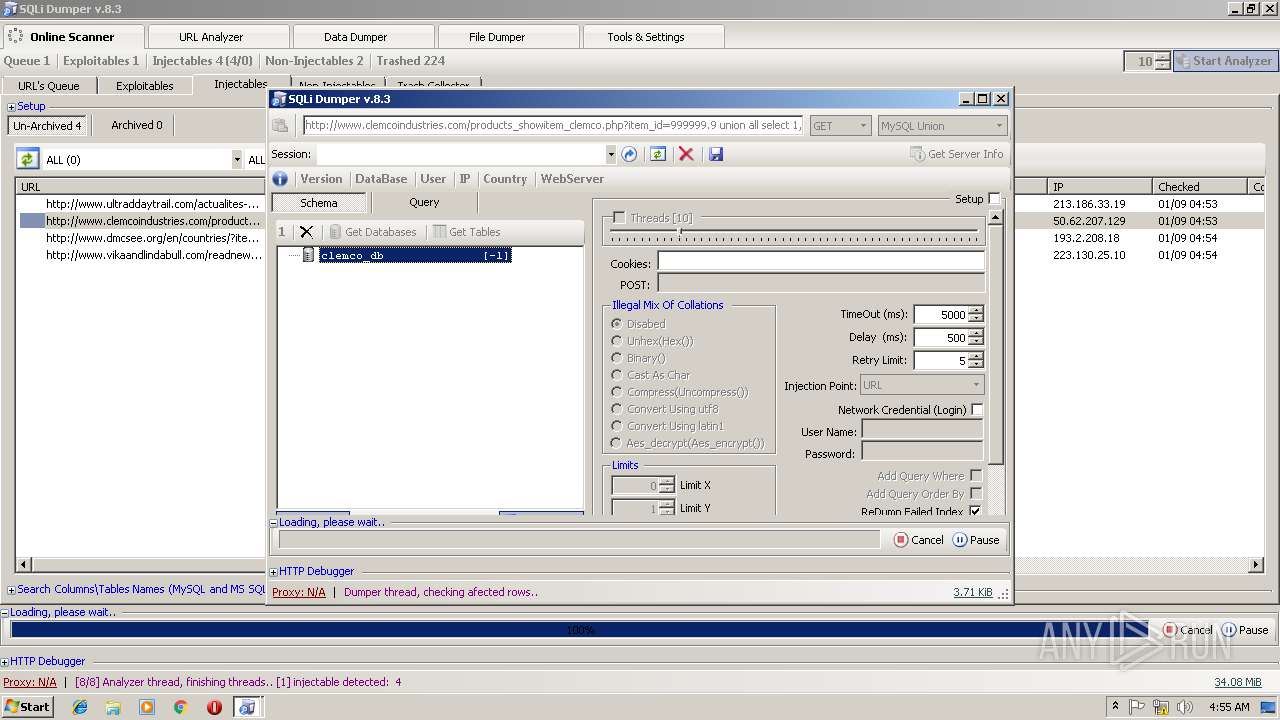Toggle Add Query Order By checkbox
This screenshot has height=720, width=1280.
(x=976, y=494)
